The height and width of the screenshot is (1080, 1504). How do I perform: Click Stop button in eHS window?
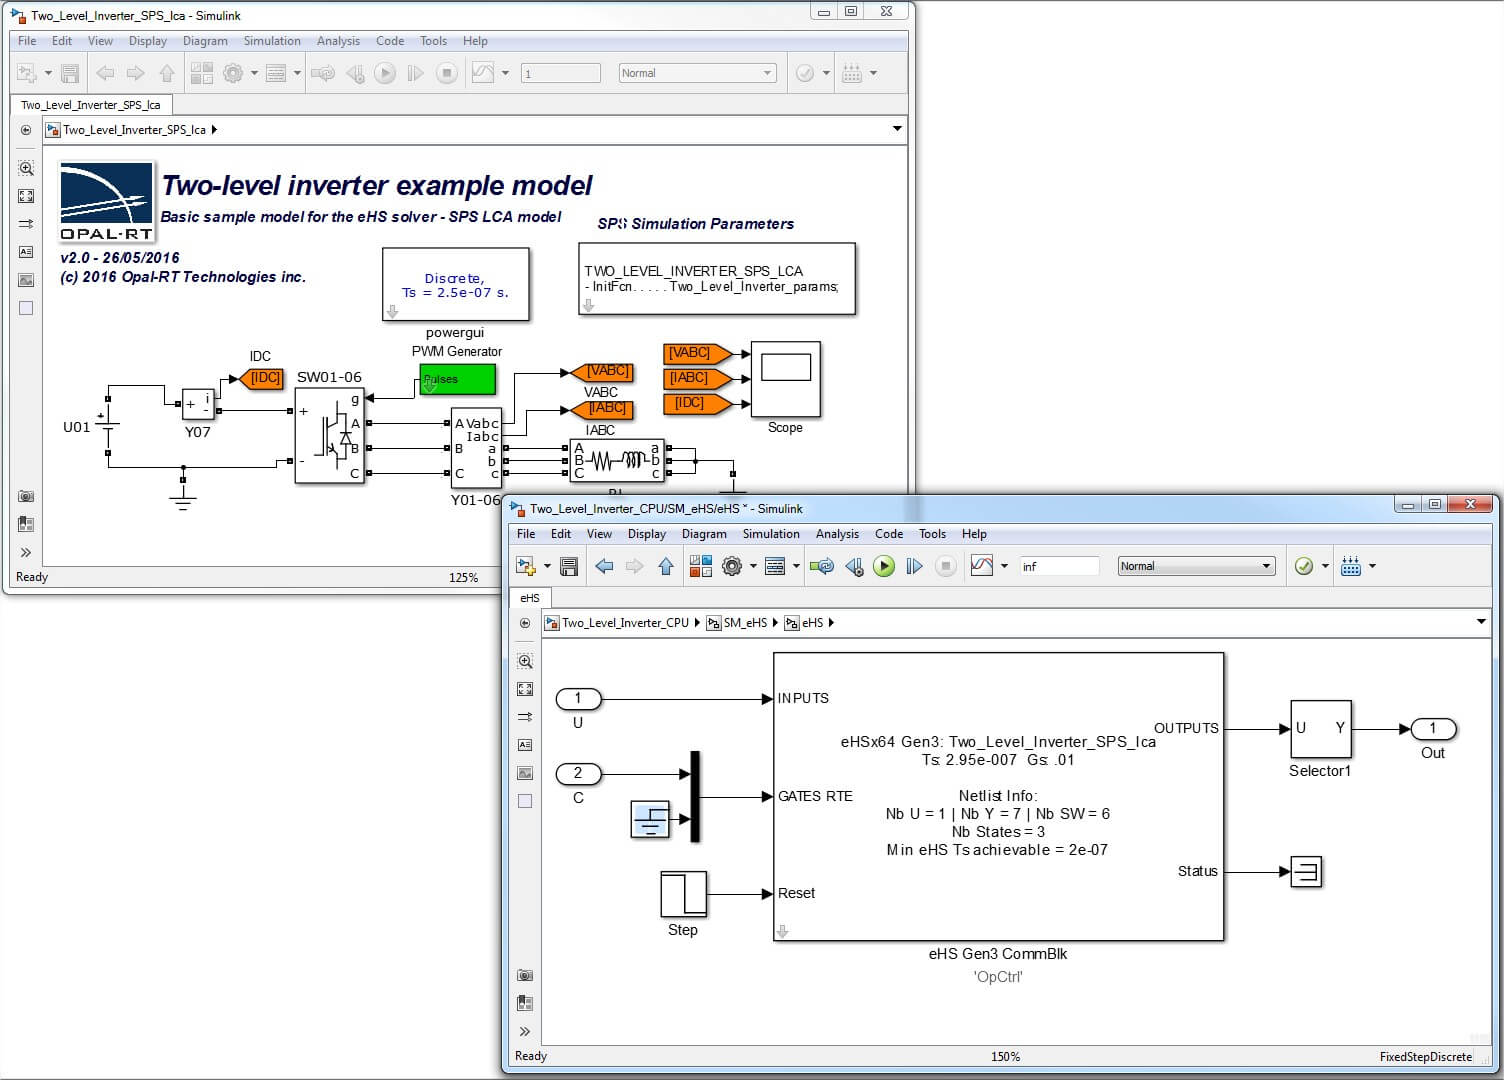click(946, 566)
